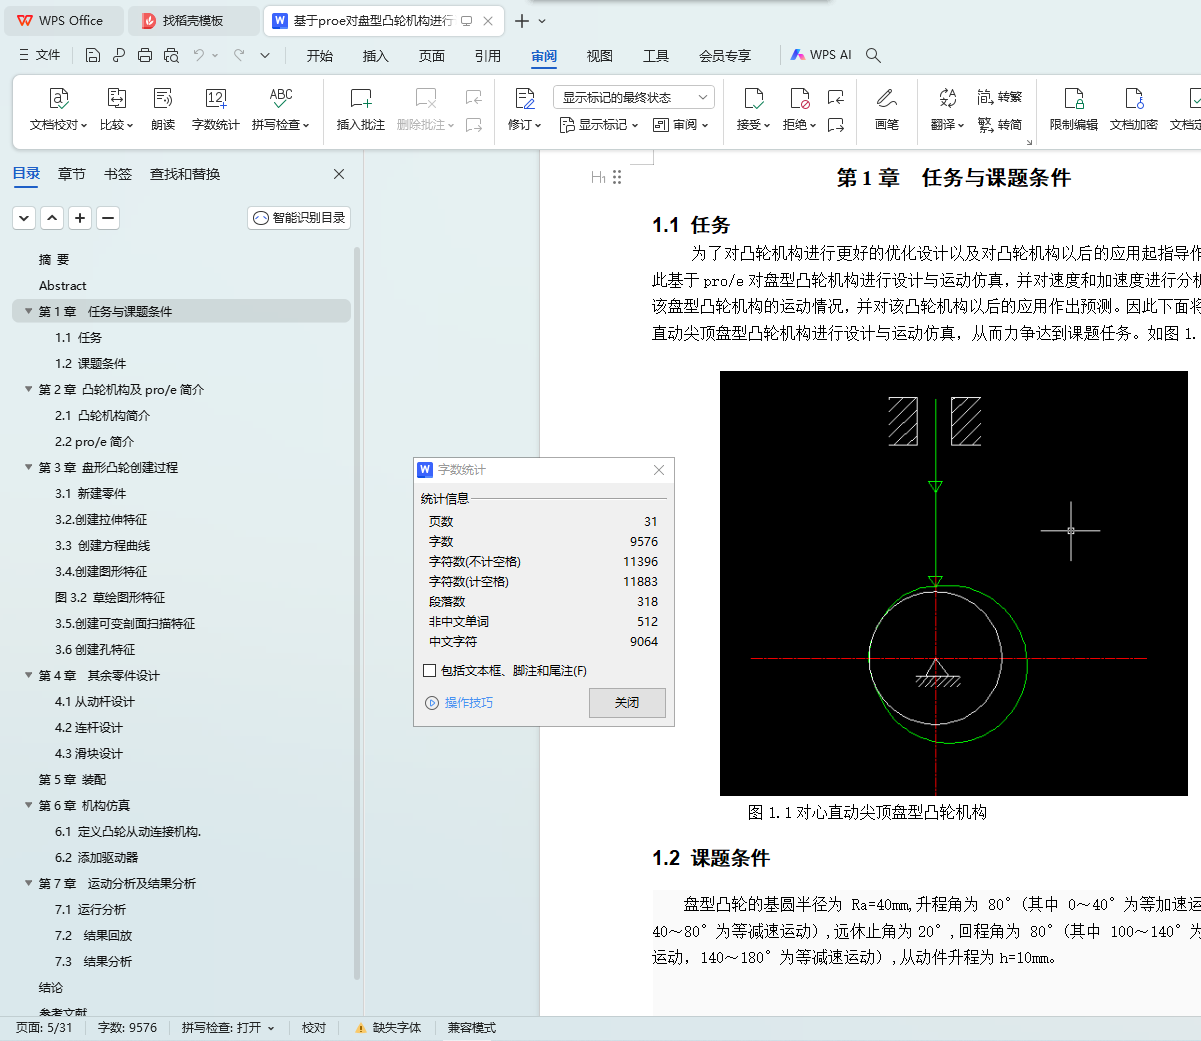Click the 限制编辑 restrict editing icon

[1073, 98]
